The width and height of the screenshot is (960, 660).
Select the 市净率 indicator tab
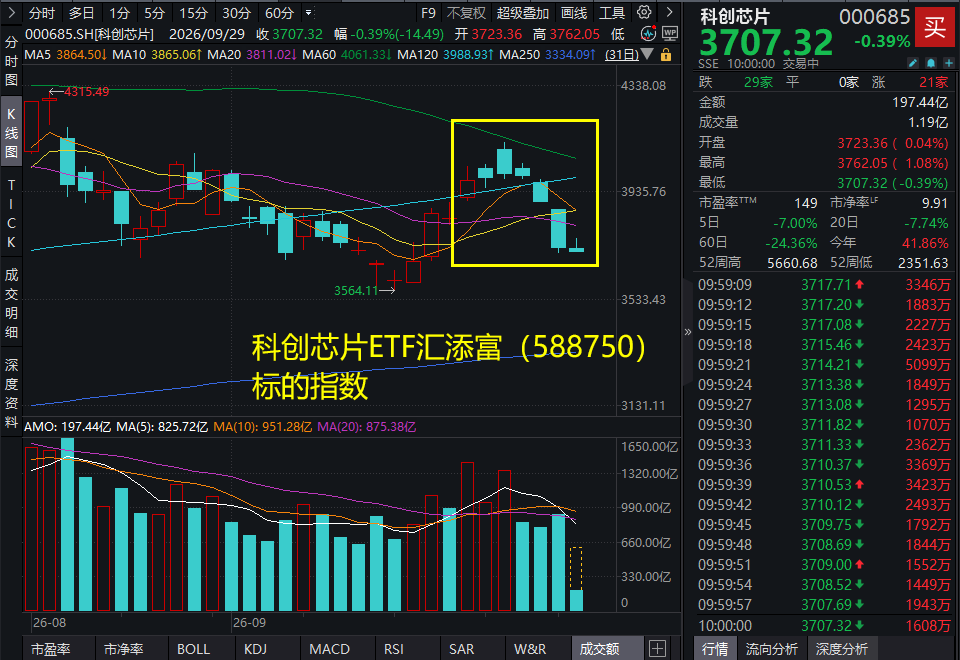[124, 649]
